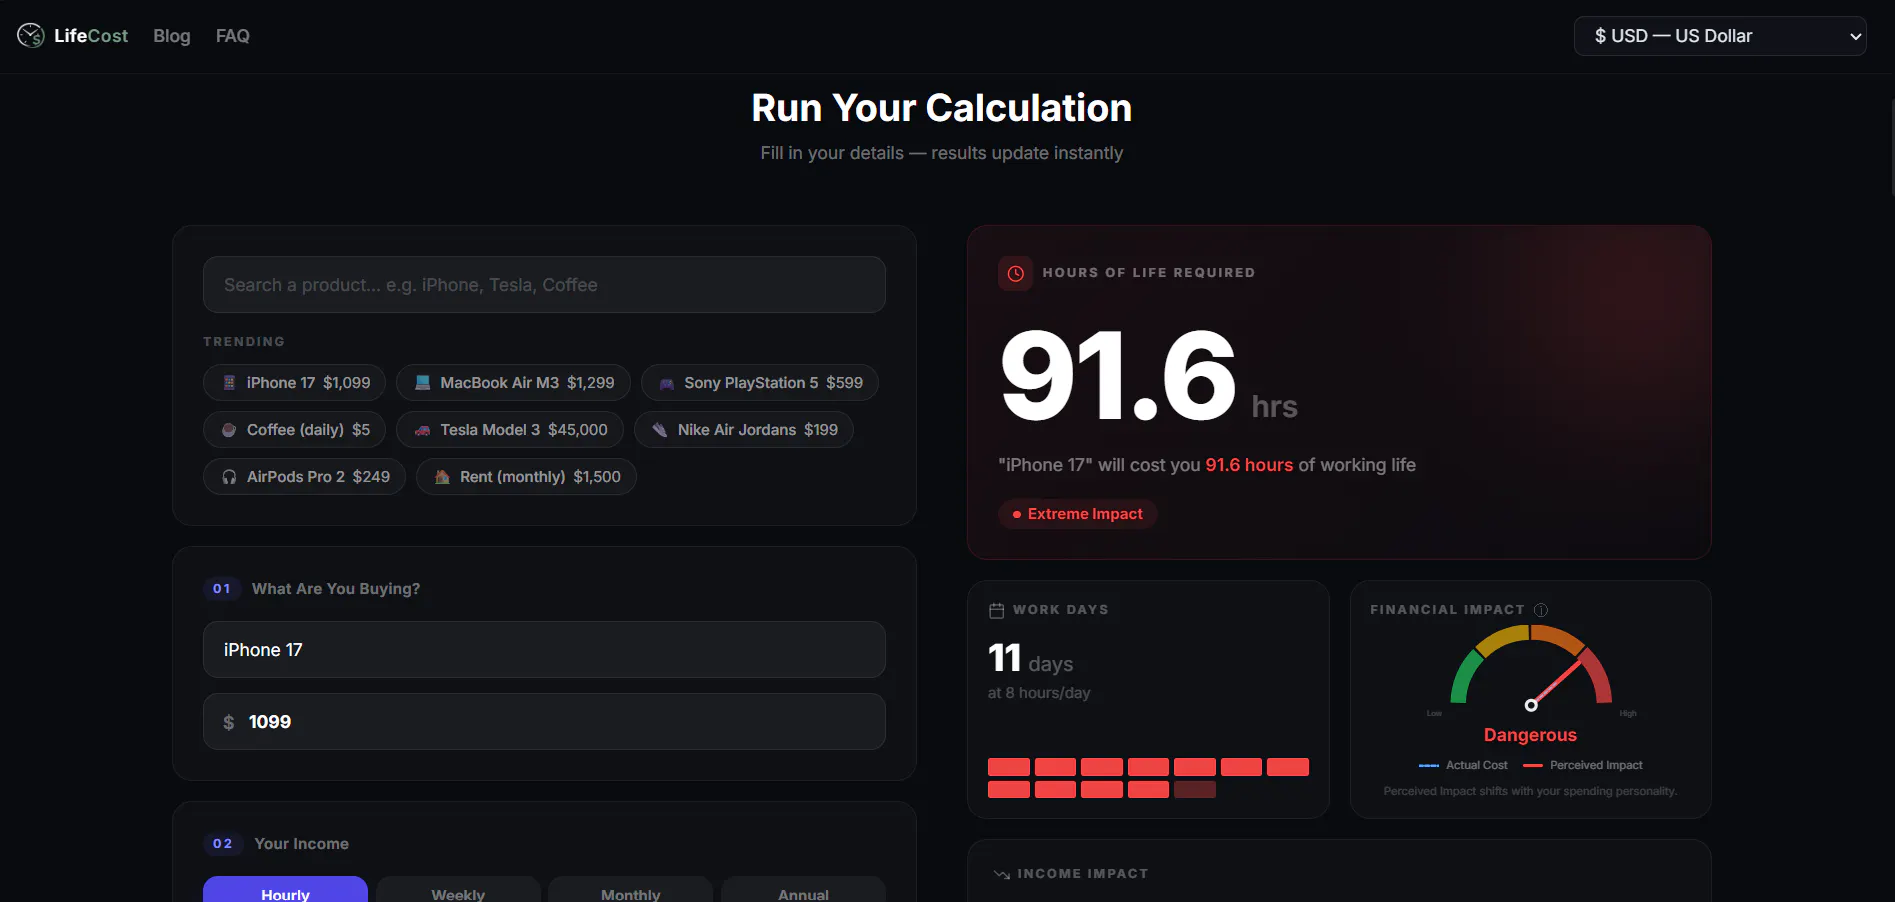Image resolution: width=1895 pixels, height=902 pixels.
Task: Click the game controller icon on PlayStation 5 chip
Action: pos(666,383)
